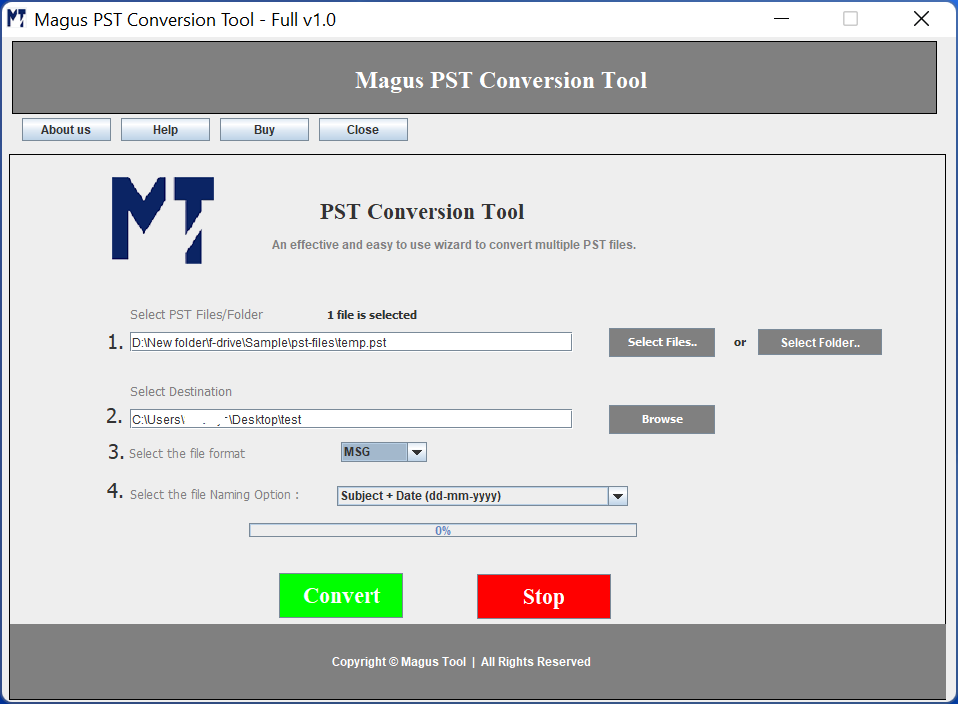Open the About us page
958x704 pixels.
[x=66, y=130]
